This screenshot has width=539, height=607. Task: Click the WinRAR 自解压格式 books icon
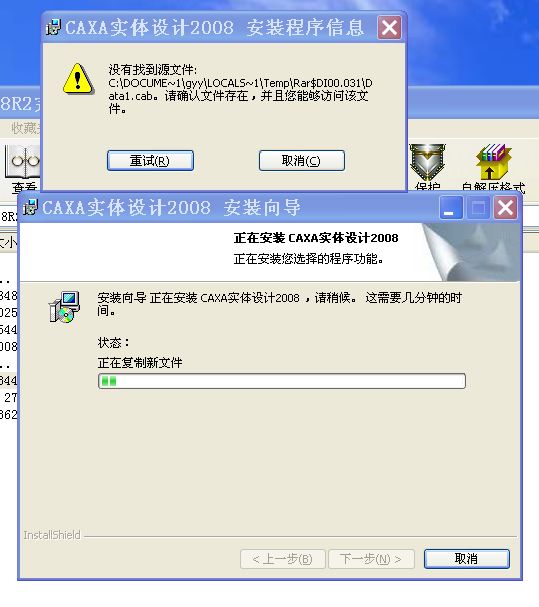493,161
